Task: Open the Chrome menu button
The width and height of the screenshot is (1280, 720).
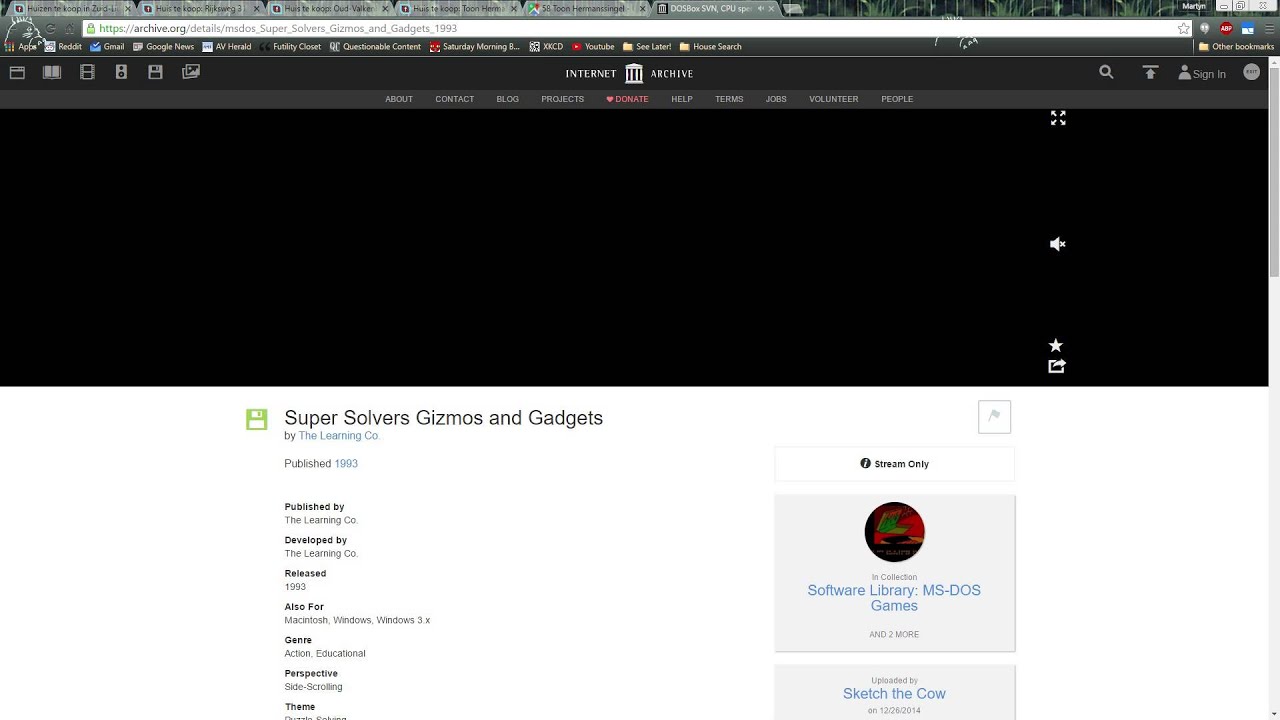Action: coord(1270,29)
